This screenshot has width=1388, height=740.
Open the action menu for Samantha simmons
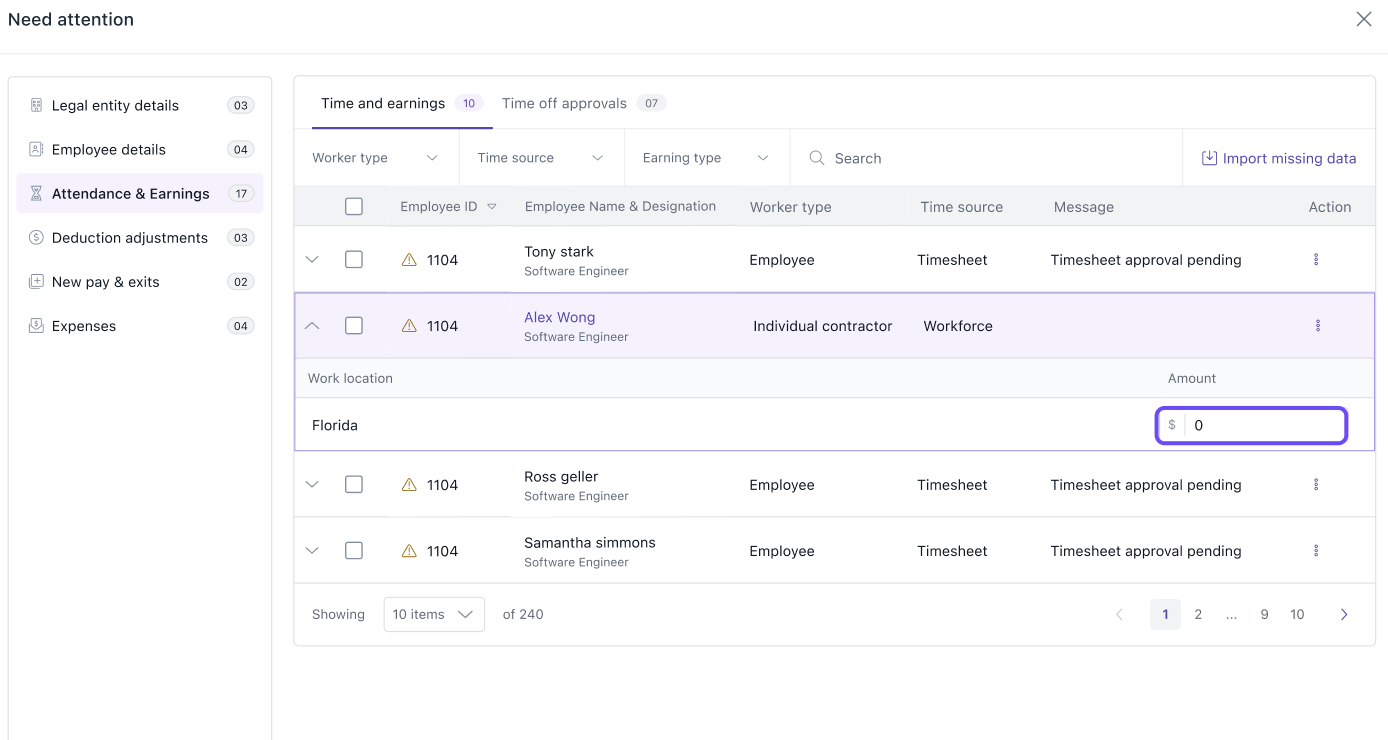[x=1316, y=551]
